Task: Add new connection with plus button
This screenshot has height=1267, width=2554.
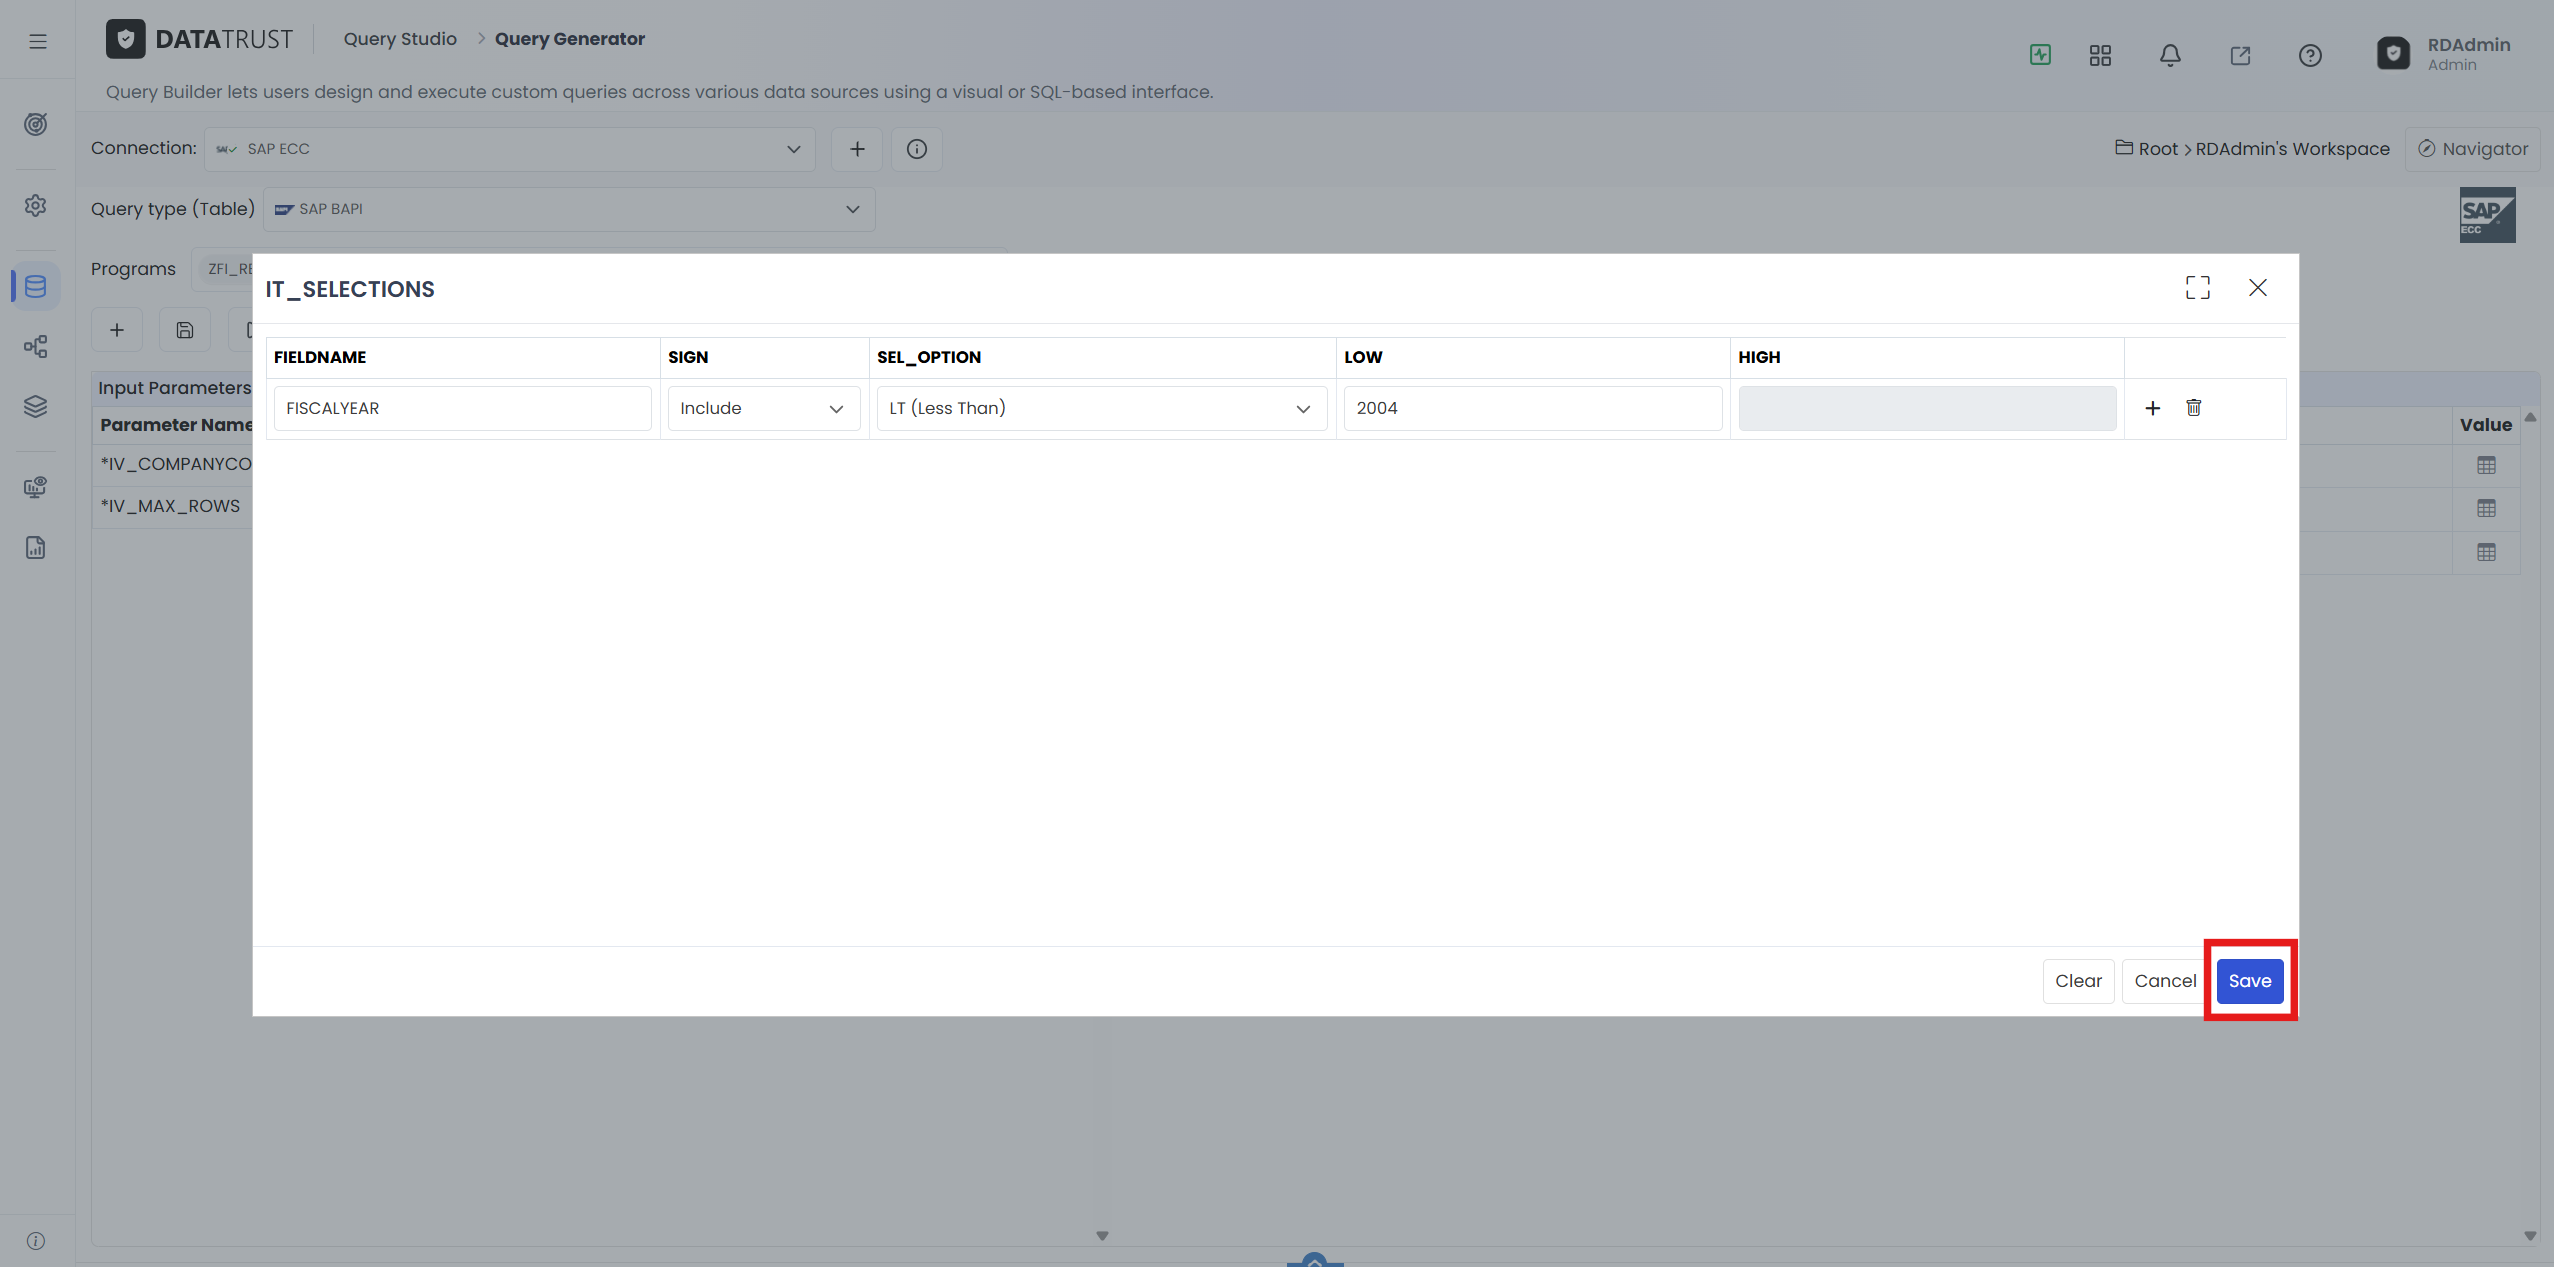Action: [x=857, y=149]
